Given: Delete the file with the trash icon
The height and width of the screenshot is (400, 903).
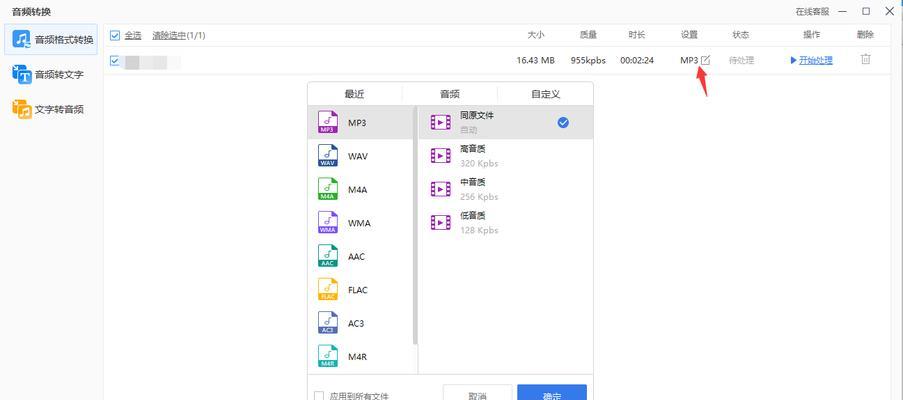Looking at the screenshot, I should point(866,59).
